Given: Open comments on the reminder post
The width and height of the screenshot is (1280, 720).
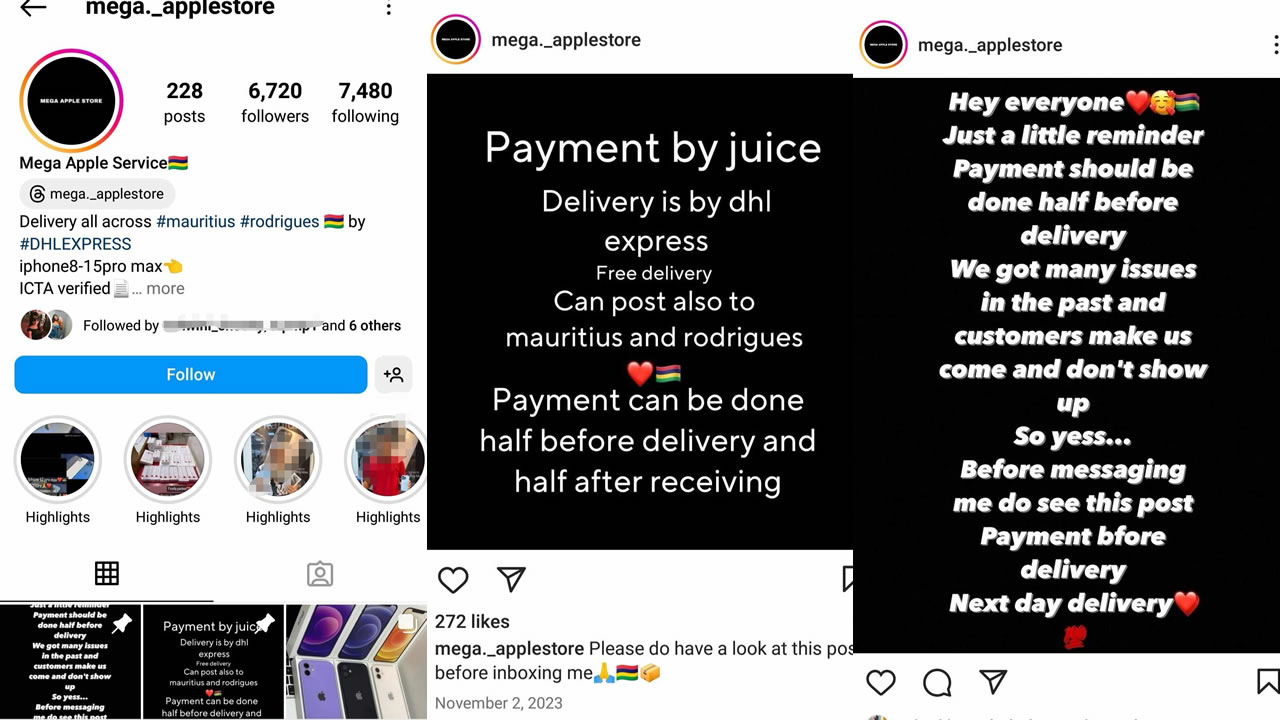Looking at the screenshot, I should pyautogui.click(x=937, y=682).
